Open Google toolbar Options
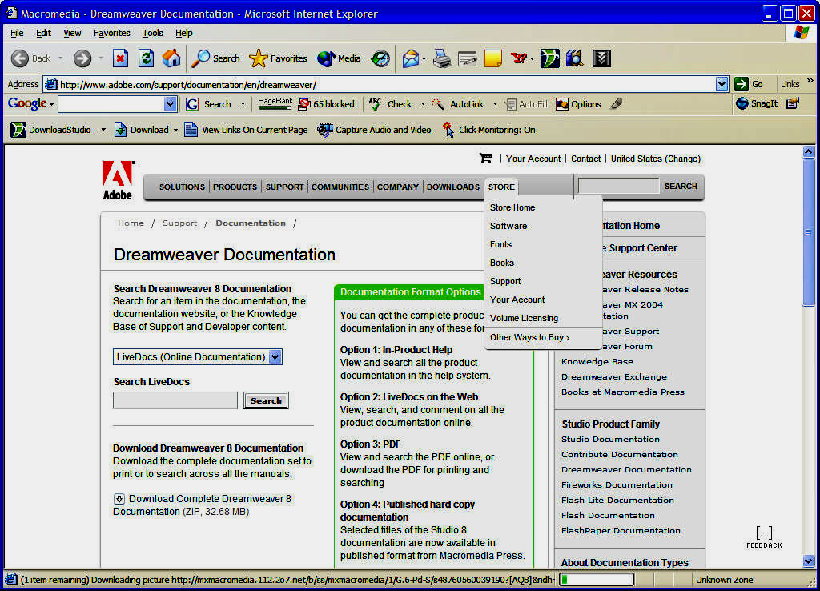The width and height of the screenshot is (820, 591). pos(579,104)
